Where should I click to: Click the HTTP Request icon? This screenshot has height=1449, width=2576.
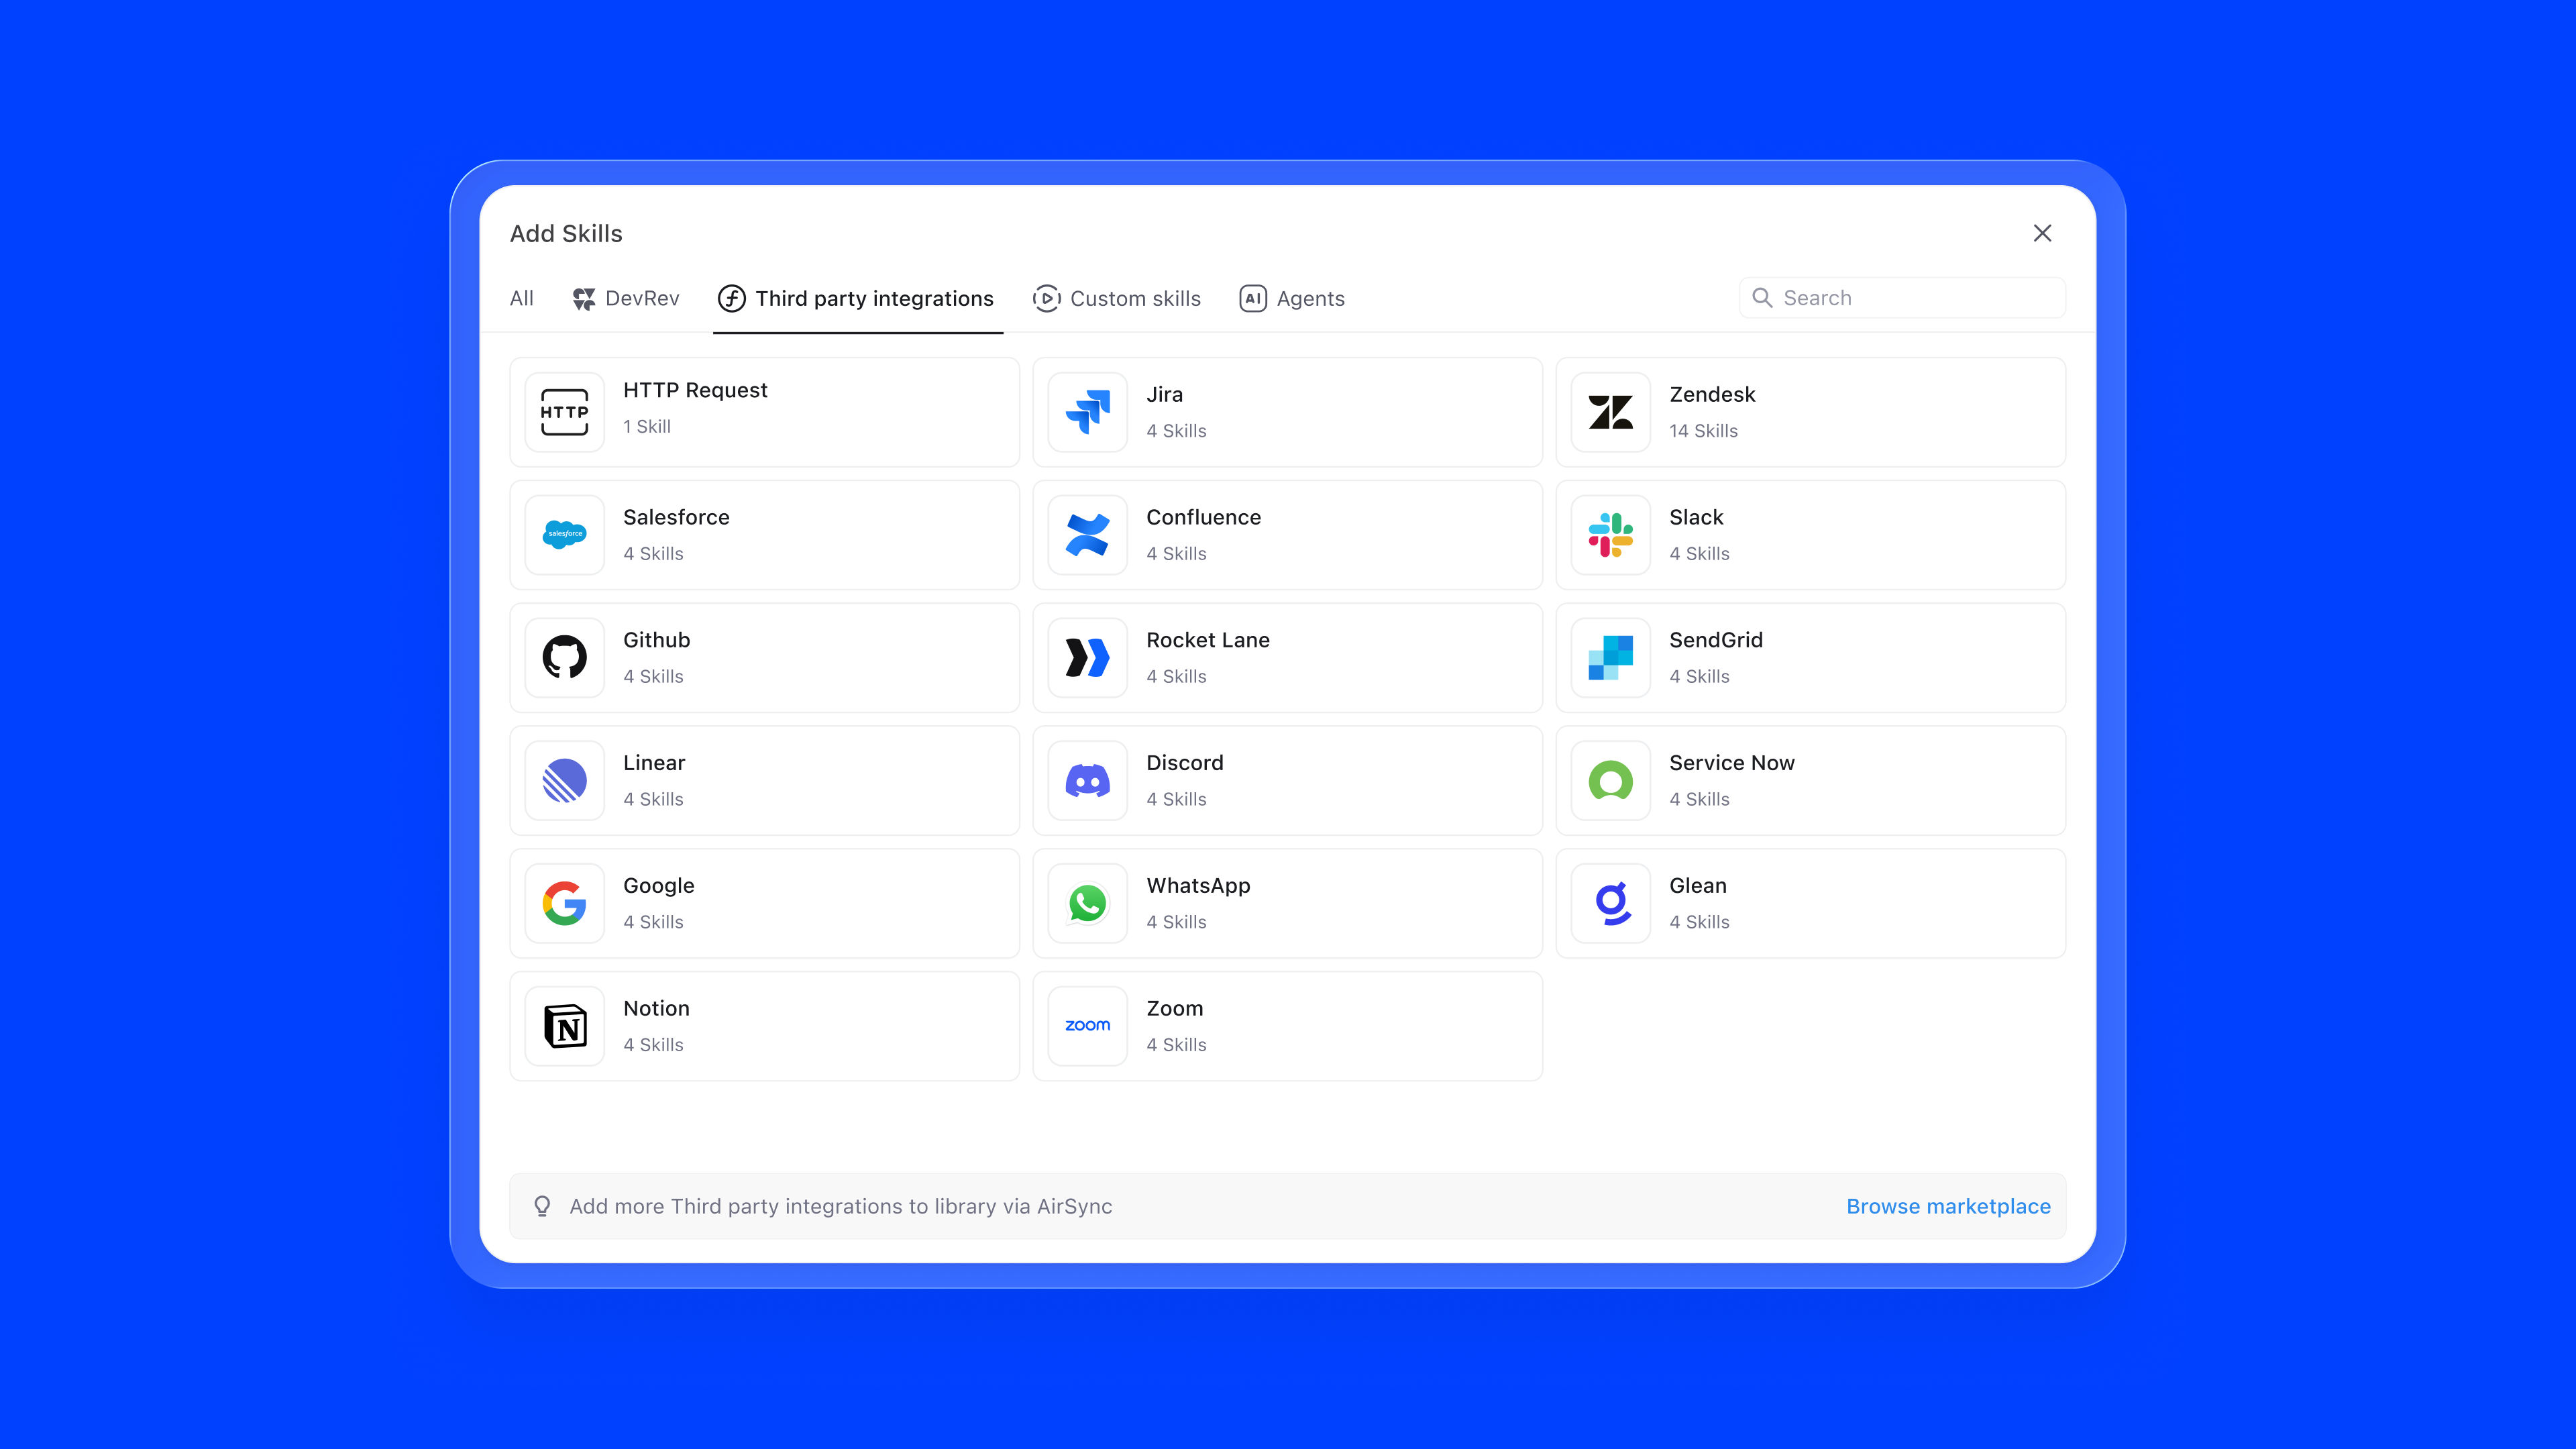coord(564,412)
